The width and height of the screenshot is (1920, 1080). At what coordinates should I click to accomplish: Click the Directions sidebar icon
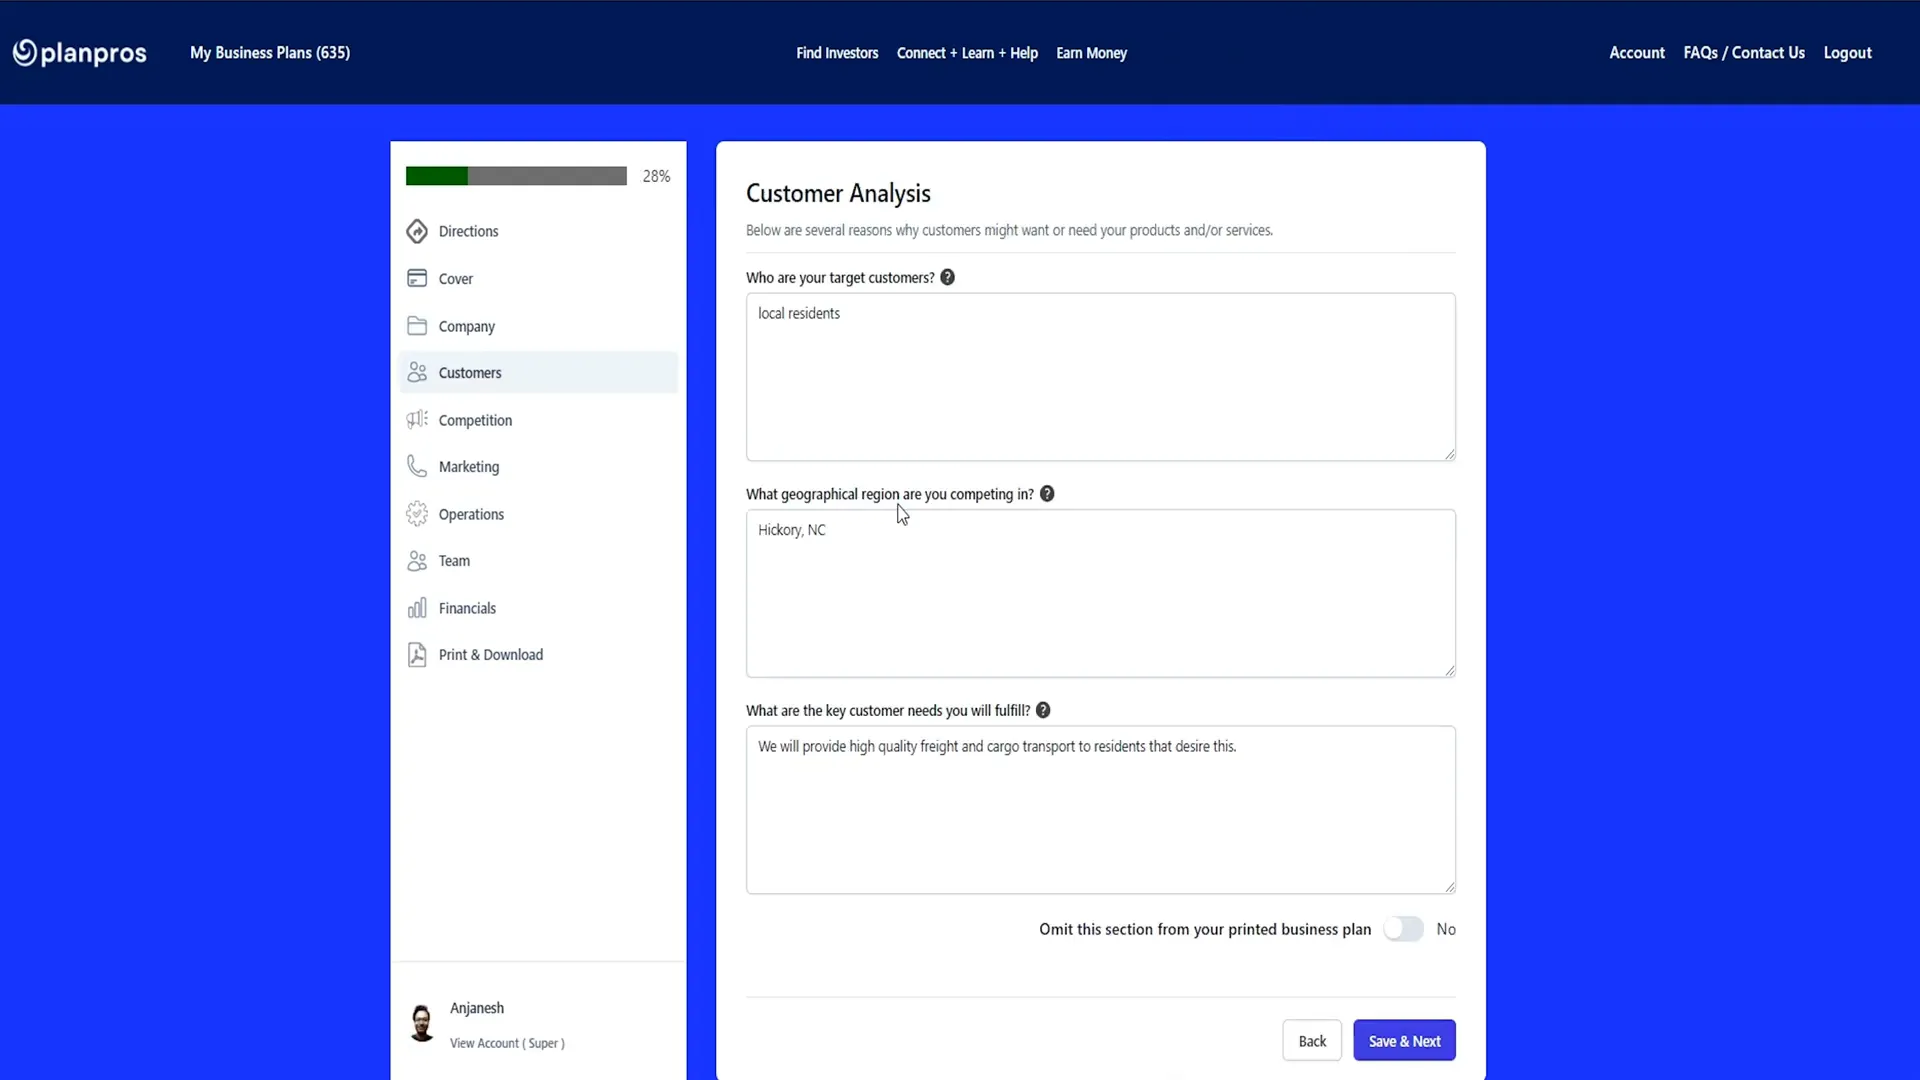417,231
